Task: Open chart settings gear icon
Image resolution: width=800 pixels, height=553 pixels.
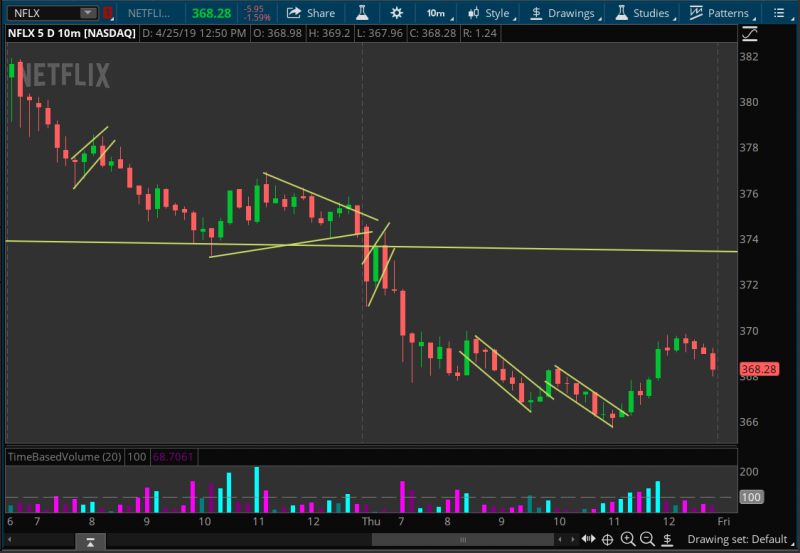Action: click(x=397, y=13)
